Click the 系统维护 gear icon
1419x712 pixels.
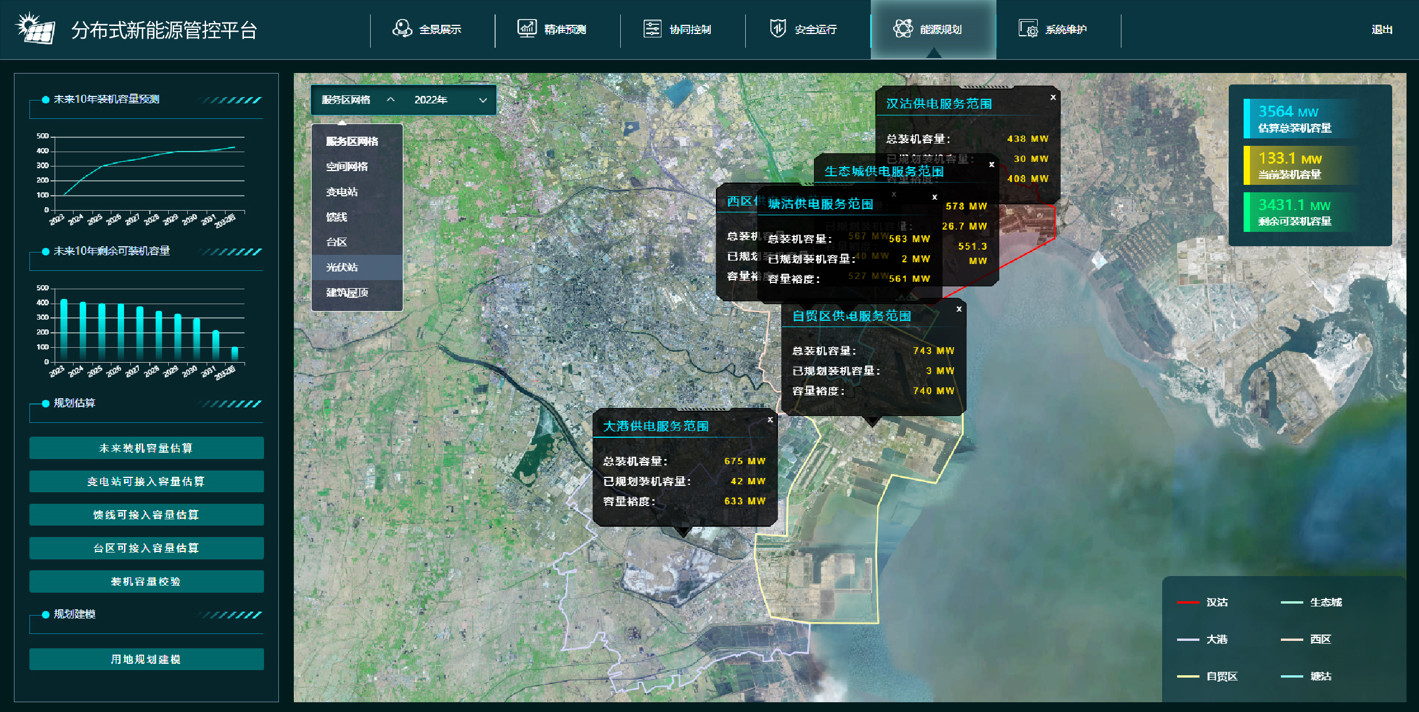coord(1028,29)
